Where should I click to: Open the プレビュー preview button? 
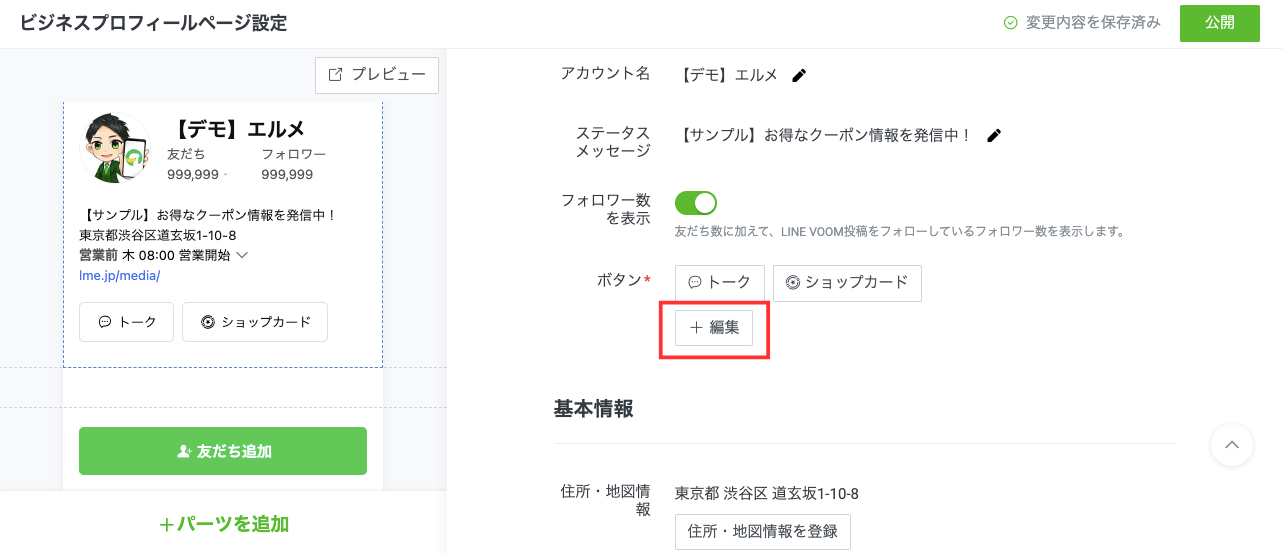377,75
